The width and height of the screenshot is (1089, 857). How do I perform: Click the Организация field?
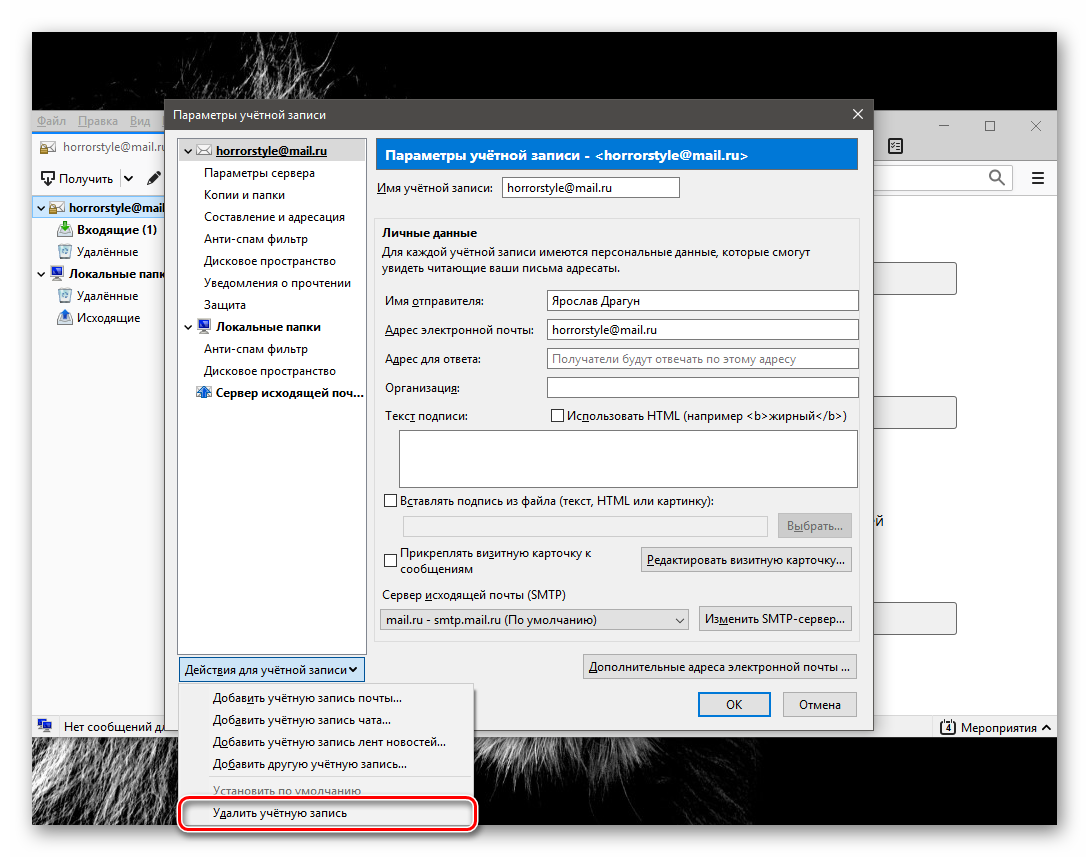[x=703, y=388]
